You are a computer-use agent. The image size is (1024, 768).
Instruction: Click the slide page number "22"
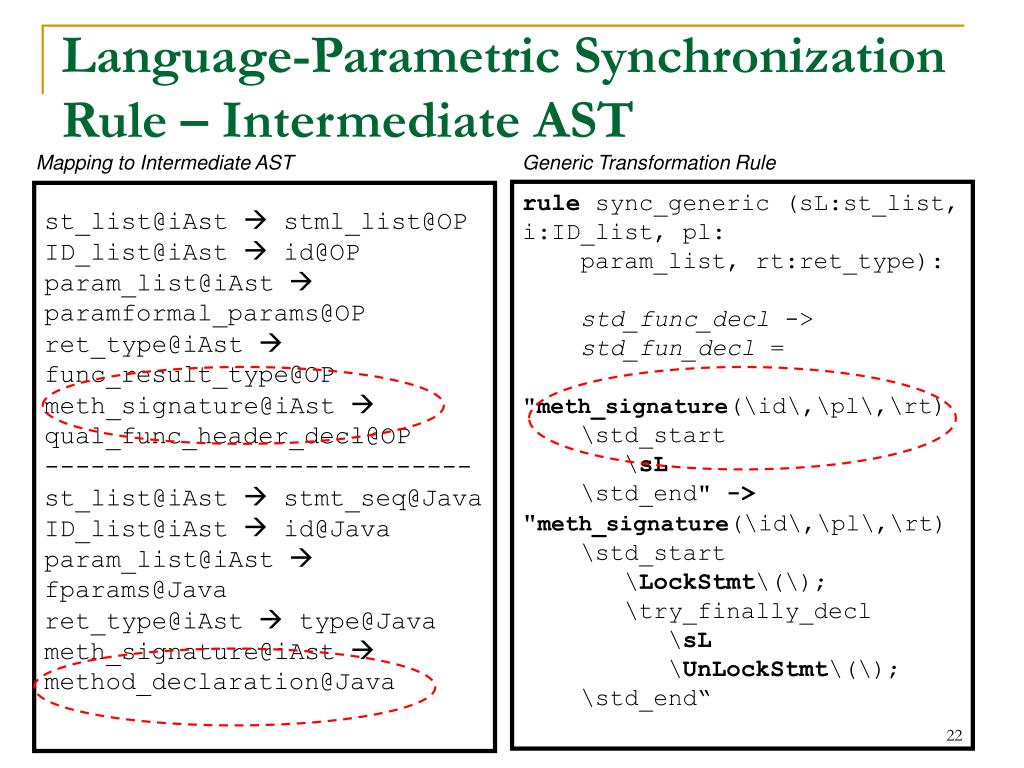(954, 735)
